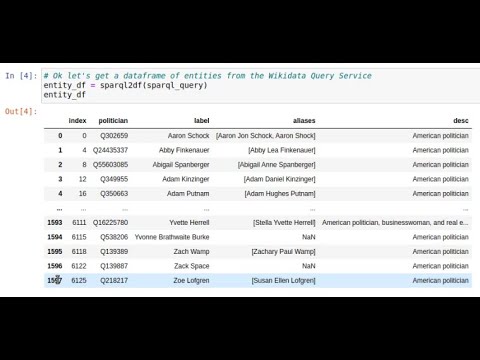This screenshot has height=360, width=480.
Task: Click label 'Aaron Schock'
Action: pos(189,136)
